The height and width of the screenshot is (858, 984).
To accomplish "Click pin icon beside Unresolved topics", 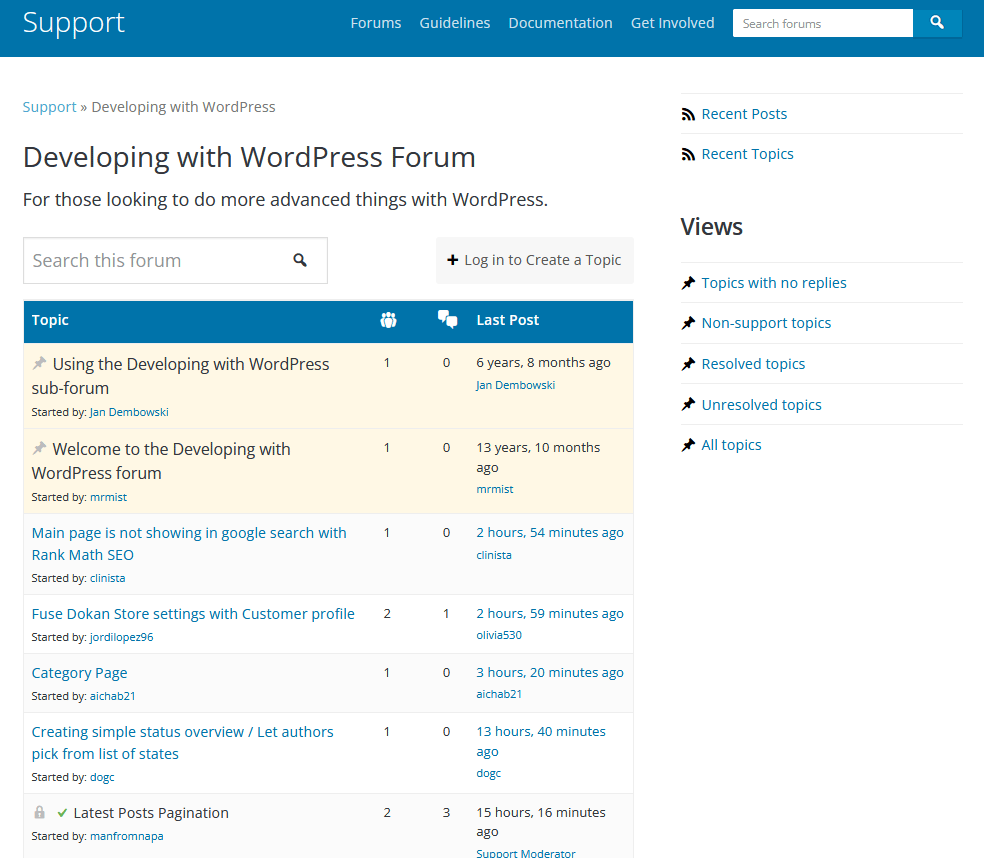I will pyautogui.click(x=688, y=404).
